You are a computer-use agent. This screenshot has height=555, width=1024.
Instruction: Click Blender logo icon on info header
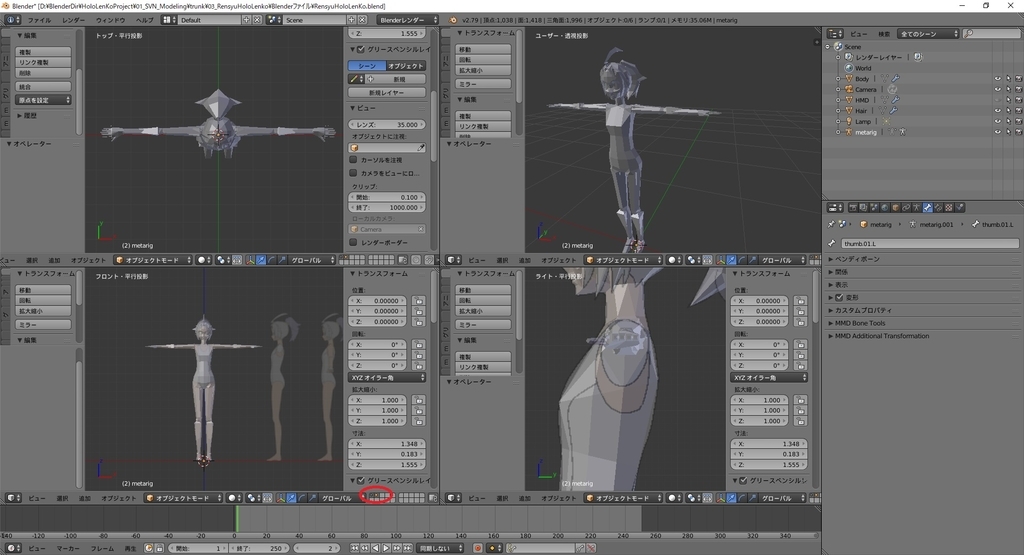tap(453, 20)
